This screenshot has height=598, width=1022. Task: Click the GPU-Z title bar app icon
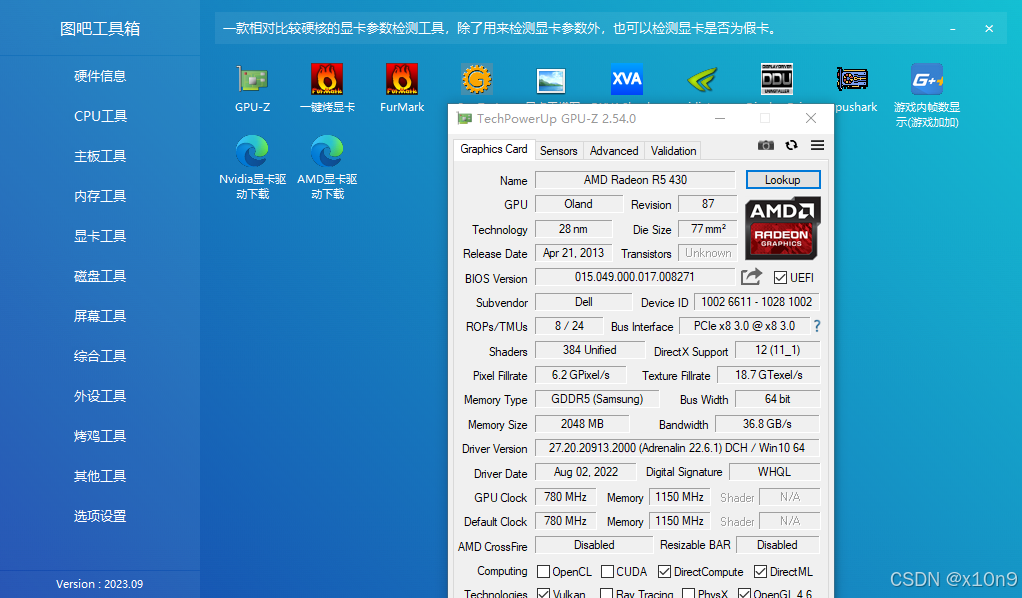[x=464, y=118]
